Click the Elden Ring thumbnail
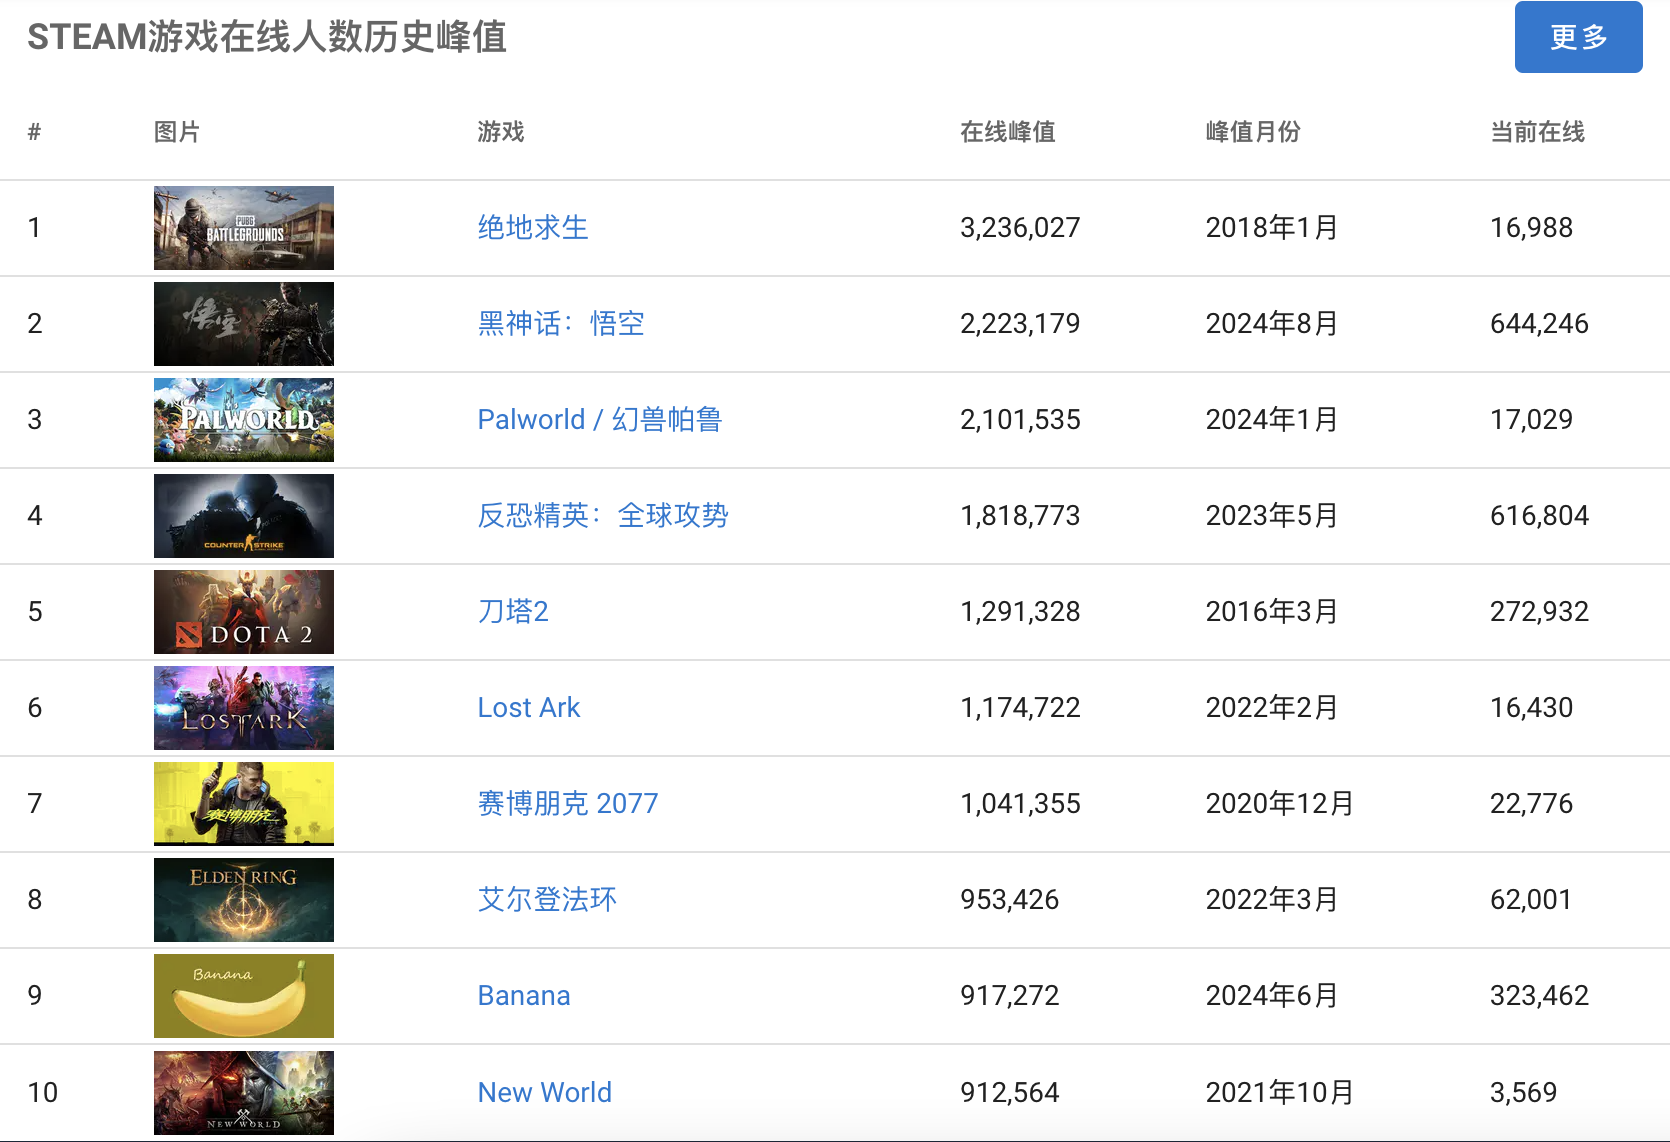Image resolution: width=1670 pixels, height=1142 pixels. (x=243, y=899)
